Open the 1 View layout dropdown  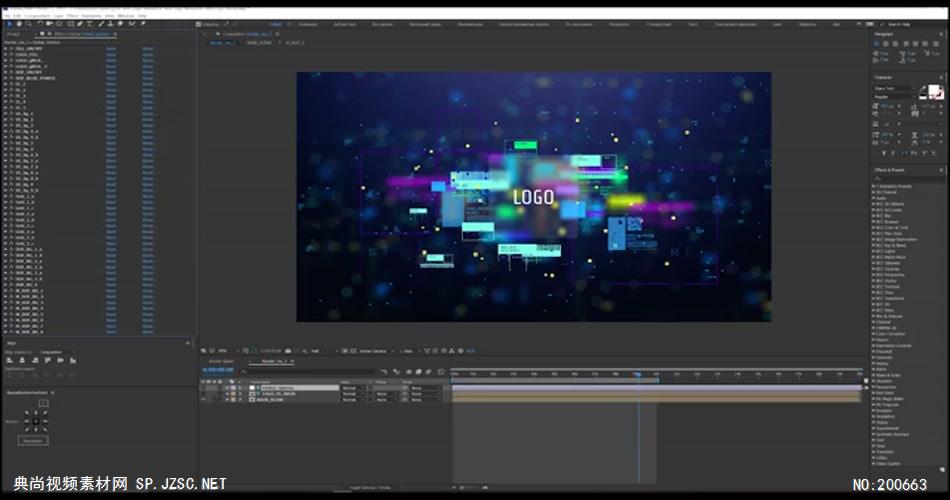[409, 351]
